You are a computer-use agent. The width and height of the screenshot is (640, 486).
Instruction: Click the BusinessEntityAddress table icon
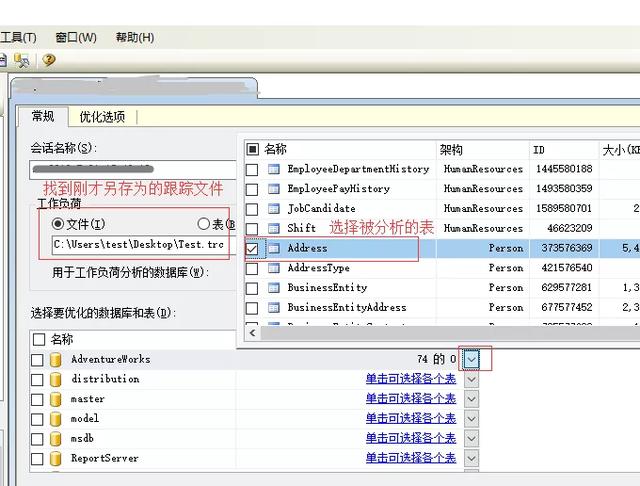coord(274,307)
